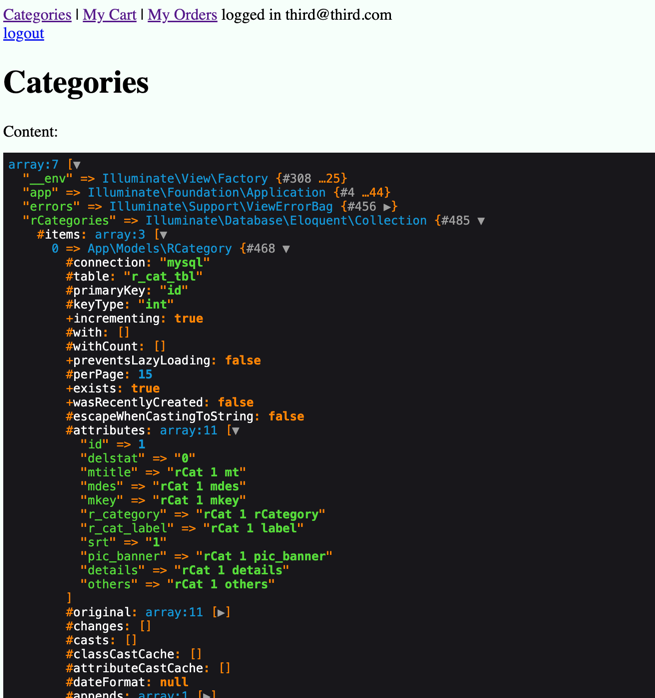Collapse the top-level array:7 dump
This screenshot has height=698, width=655.
coord(76,165)
